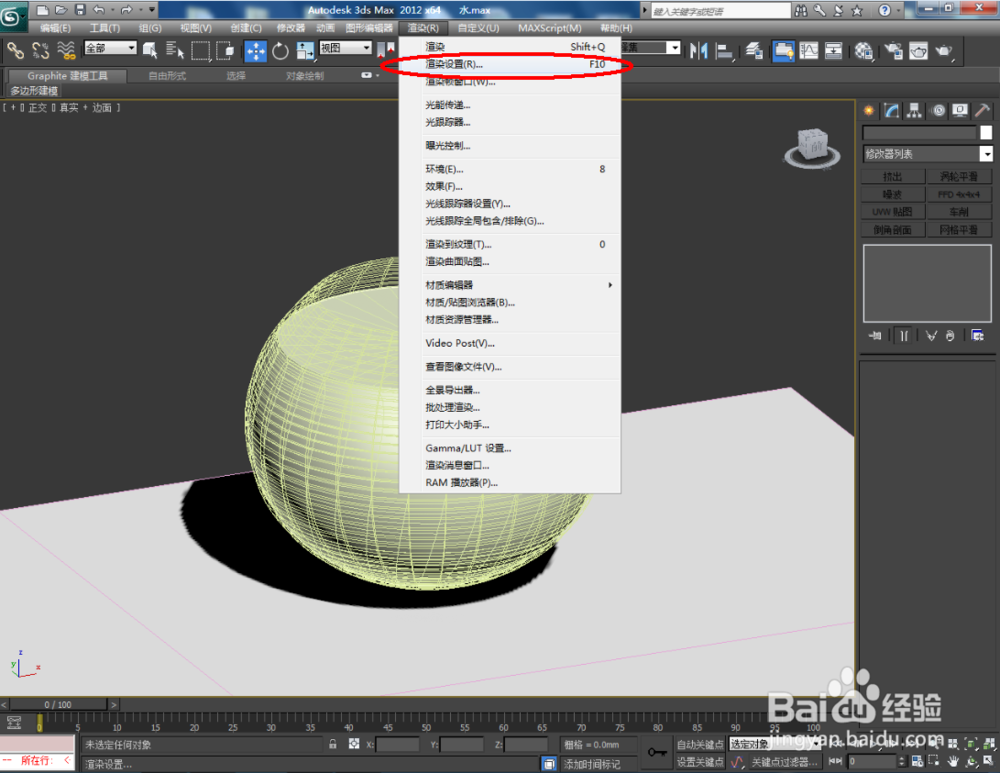Image resolution: width=1000 pixels, height=773 pixels.
Task: Open the 编辑(E) menu in the menu bar
Action: coord(55,28)
